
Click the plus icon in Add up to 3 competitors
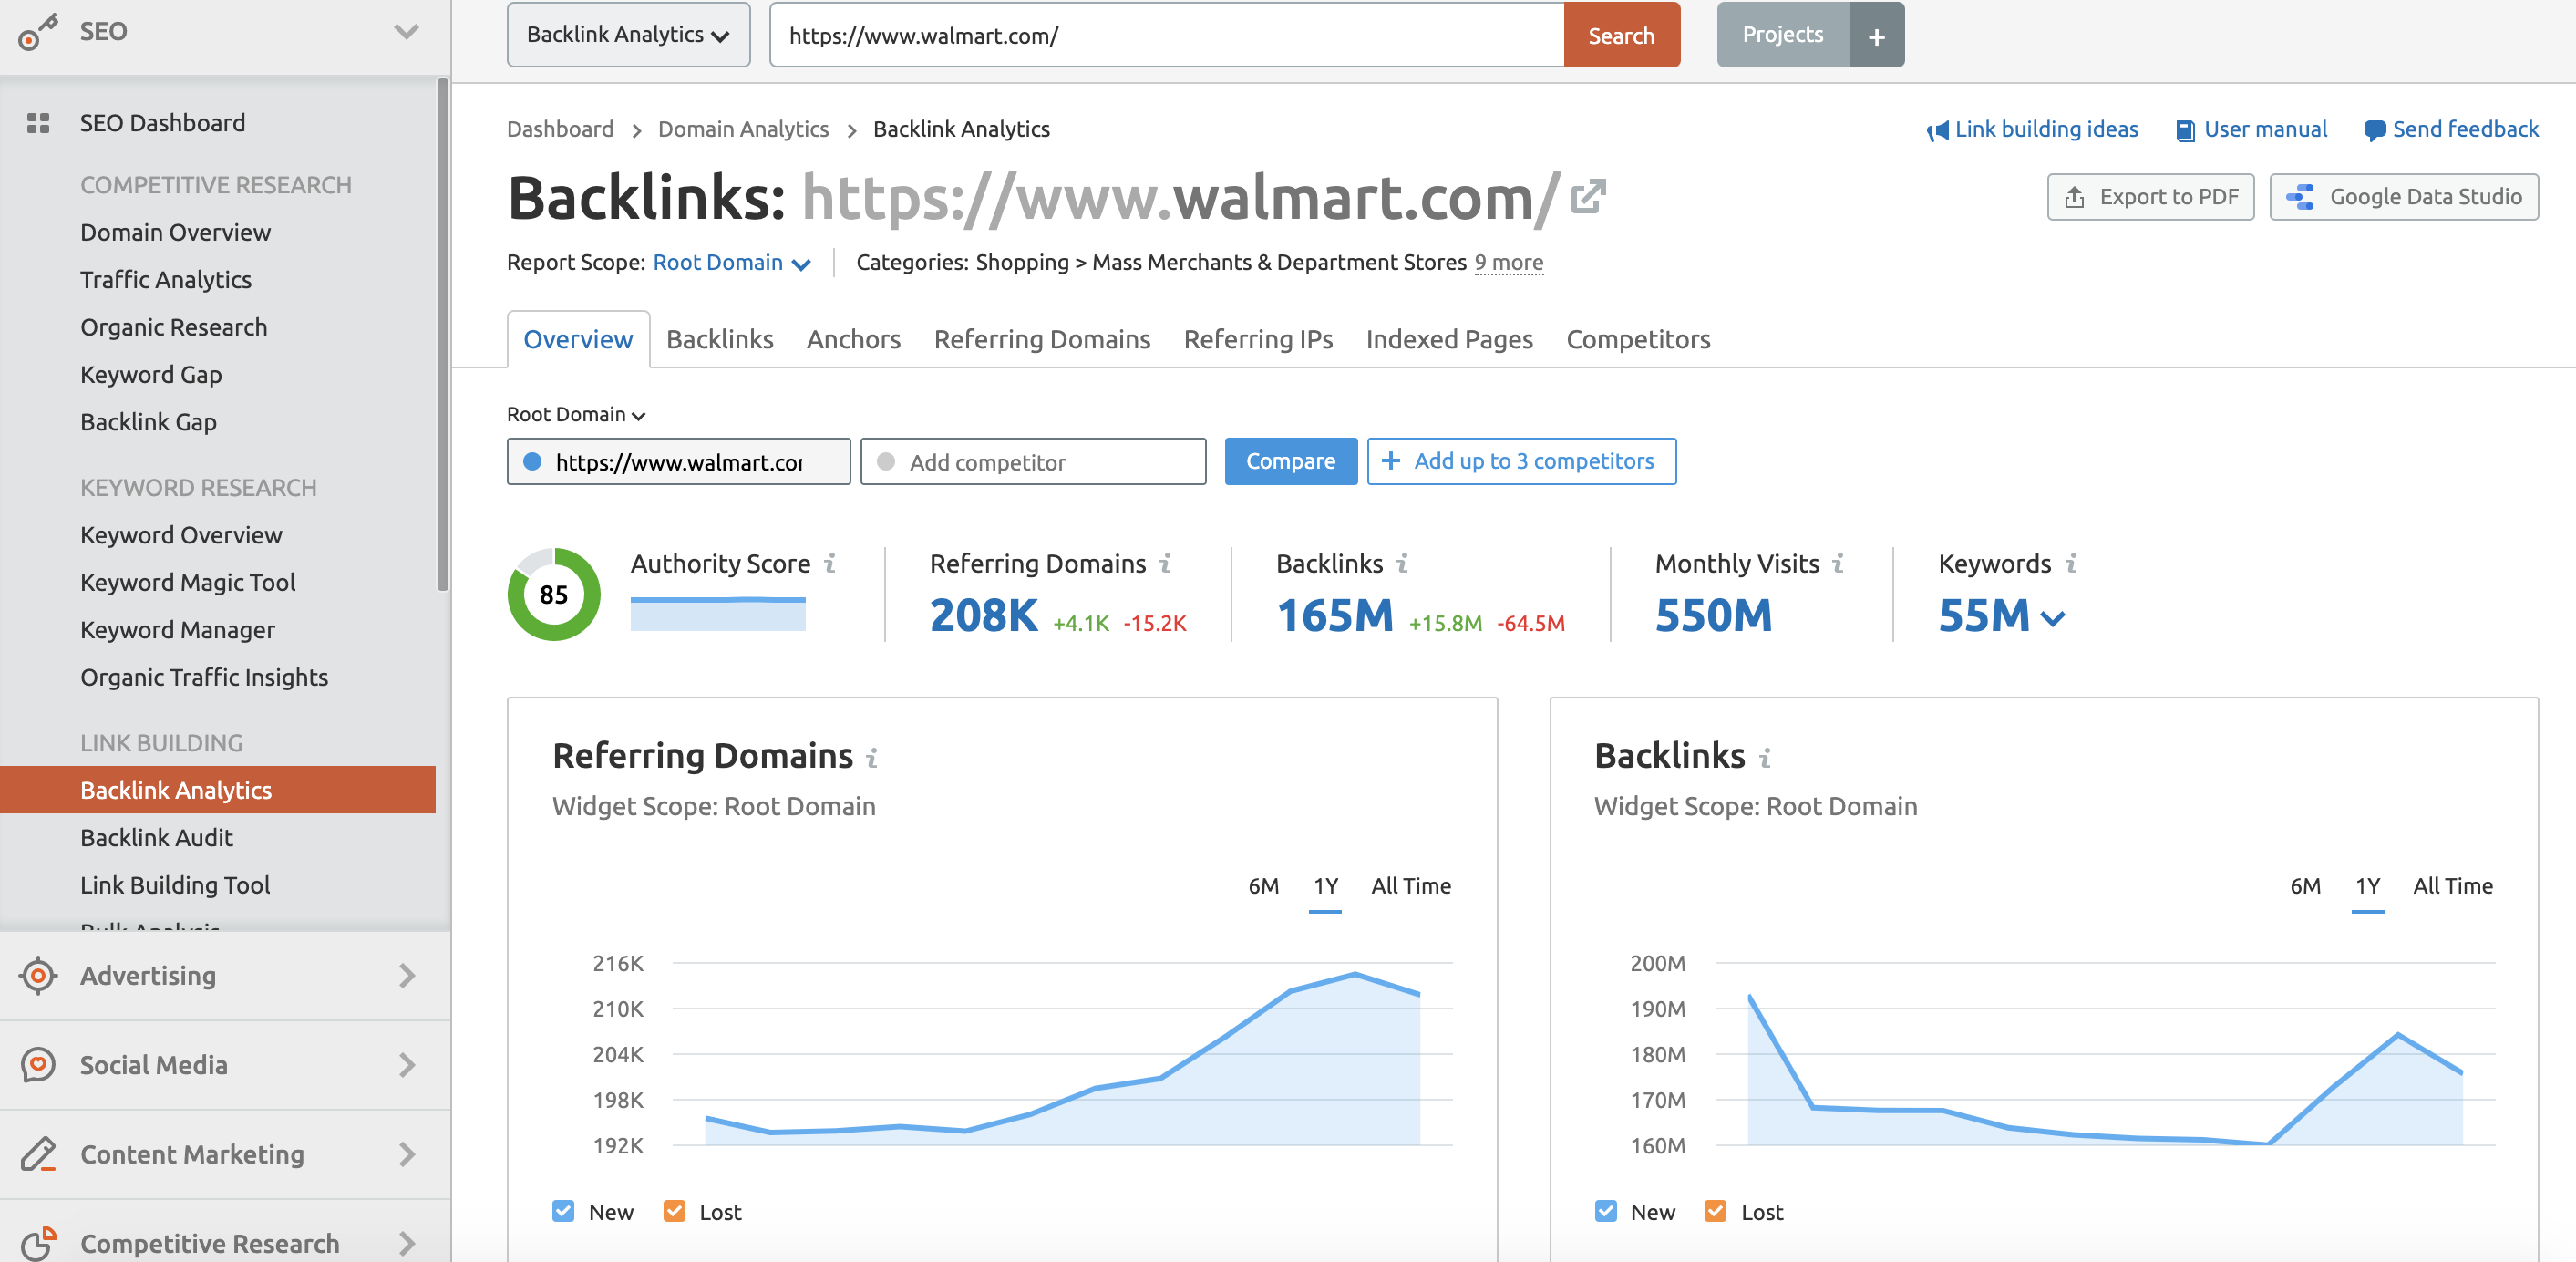(x=1390, y=461)
